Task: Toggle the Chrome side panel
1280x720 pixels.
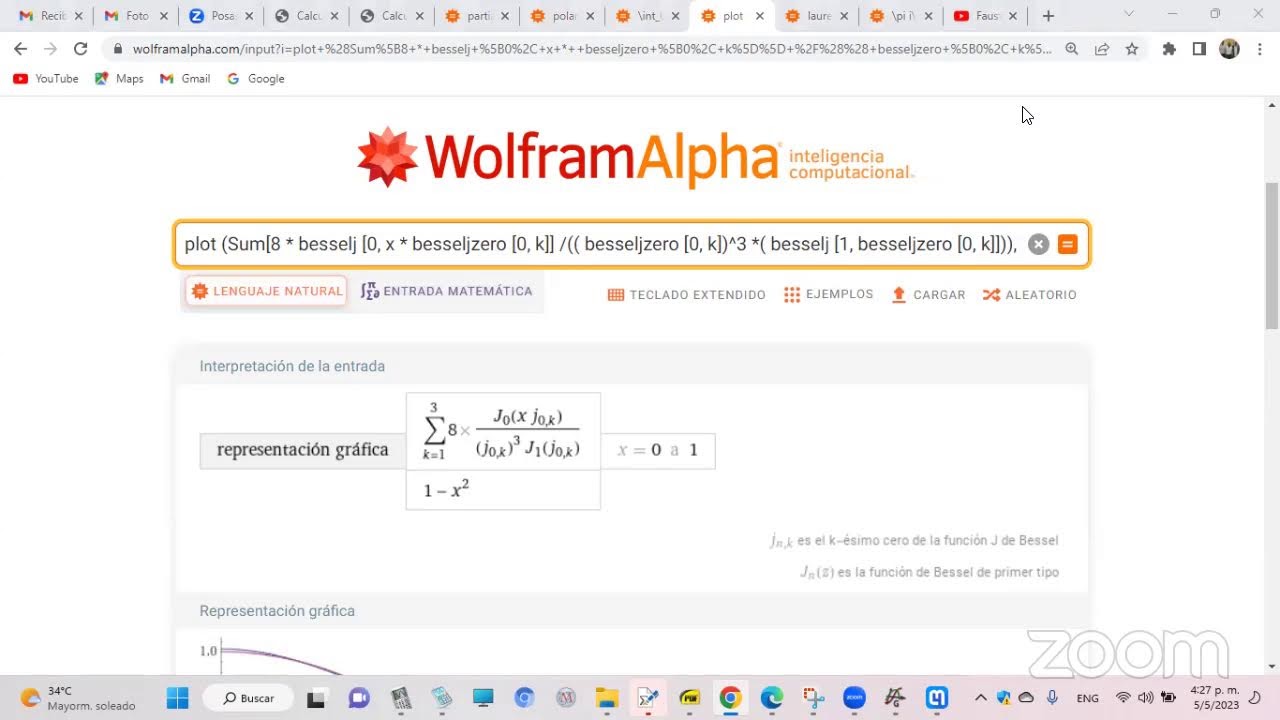Action: (1199, 48)
